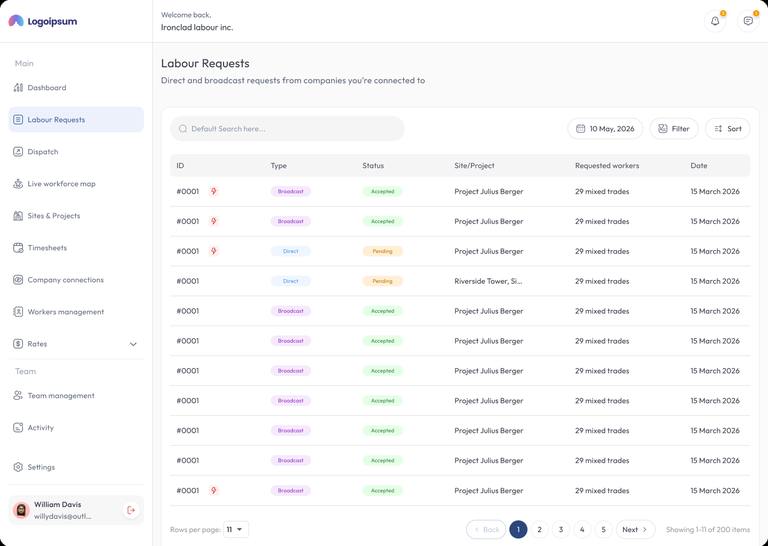The image size is (768, 546).
Task: Expand the Rates submenu chevron
Action: point(133,344)
